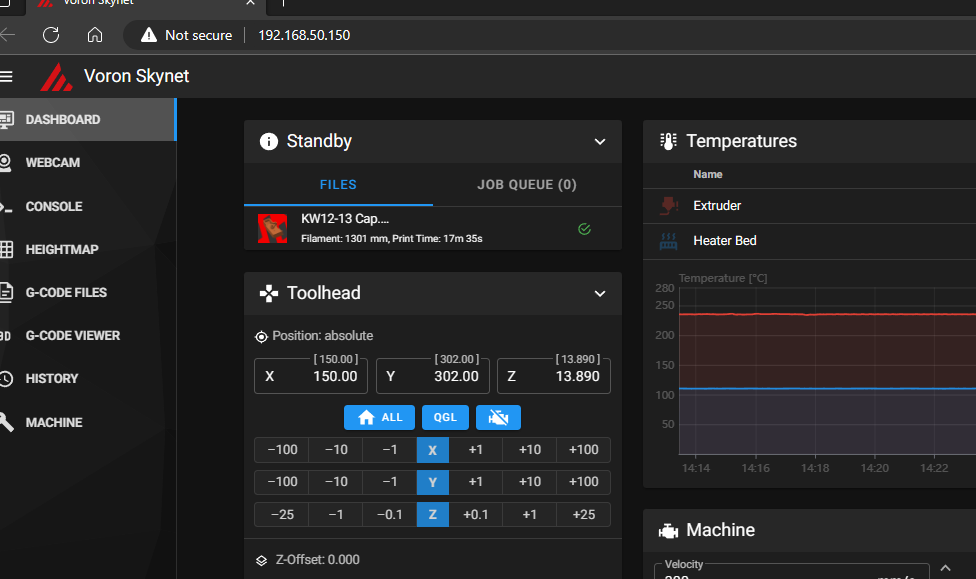Go back in browser history
The width and height of the screenshot is (976, 579).
coord(7,35)
